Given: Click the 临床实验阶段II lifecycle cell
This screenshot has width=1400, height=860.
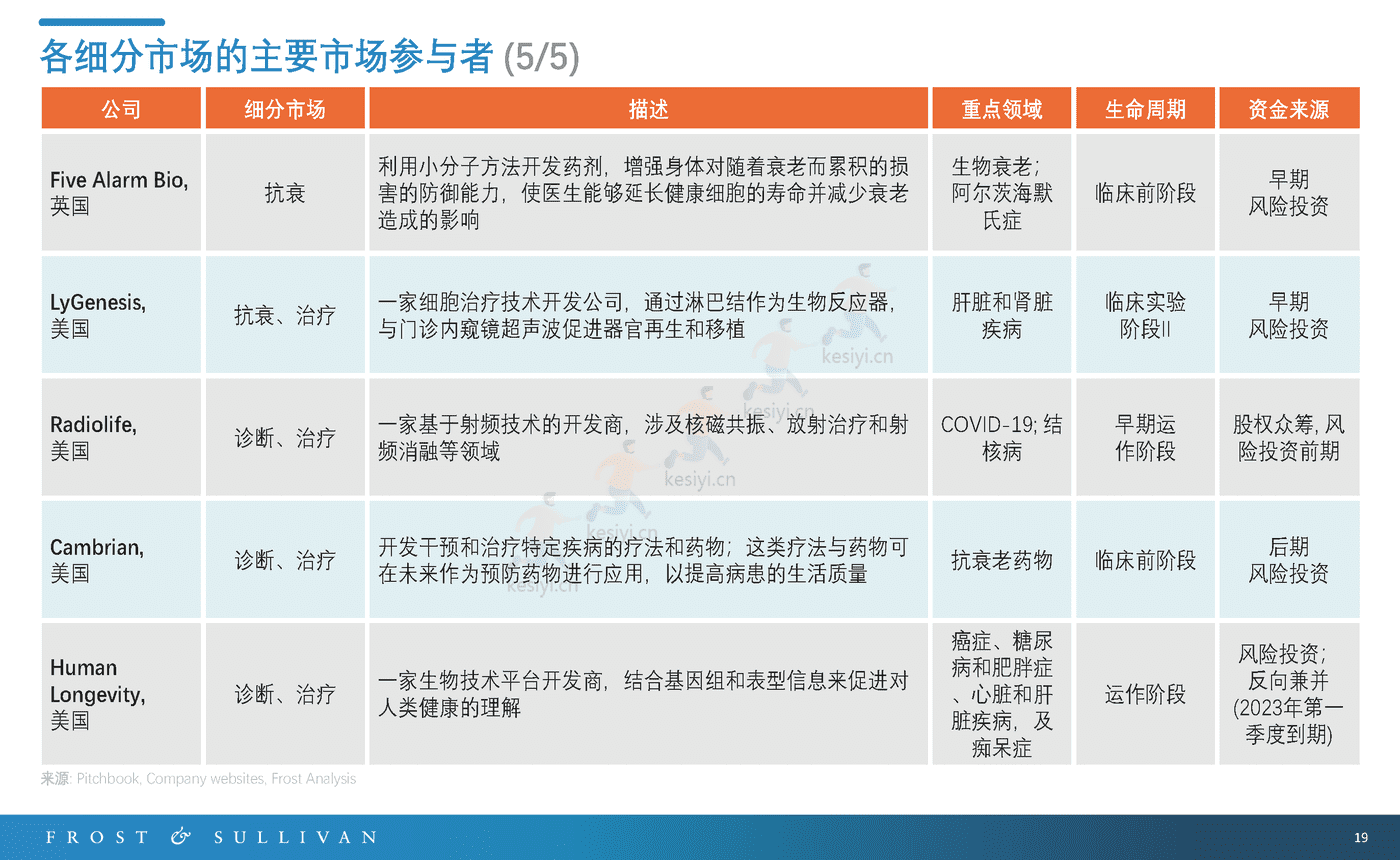Looking at the screenshot, I should (x=1145, y=315).
